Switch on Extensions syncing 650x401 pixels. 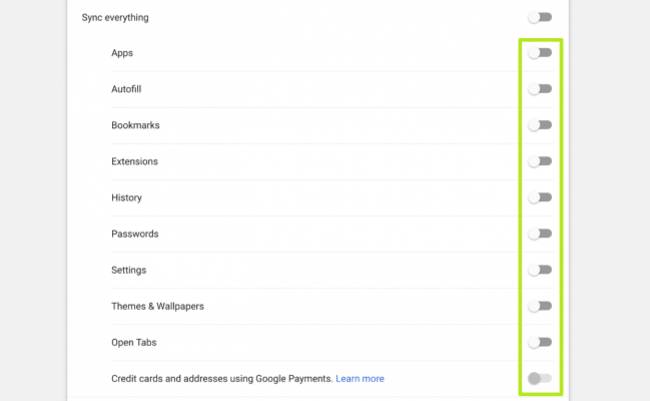(540, 161)
